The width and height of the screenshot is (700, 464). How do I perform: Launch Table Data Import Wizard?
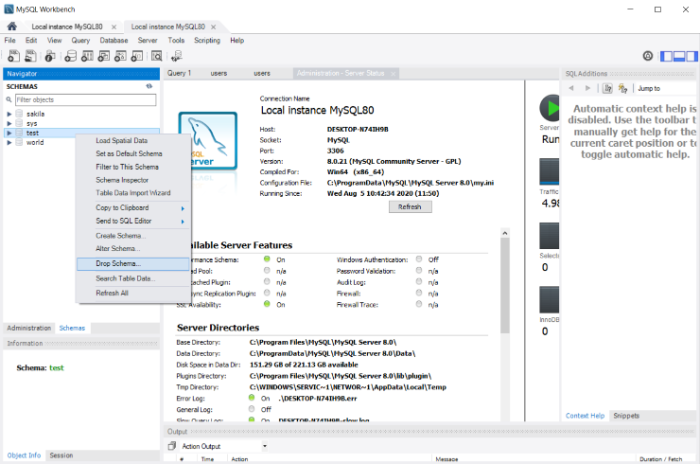tap(133, 192)
